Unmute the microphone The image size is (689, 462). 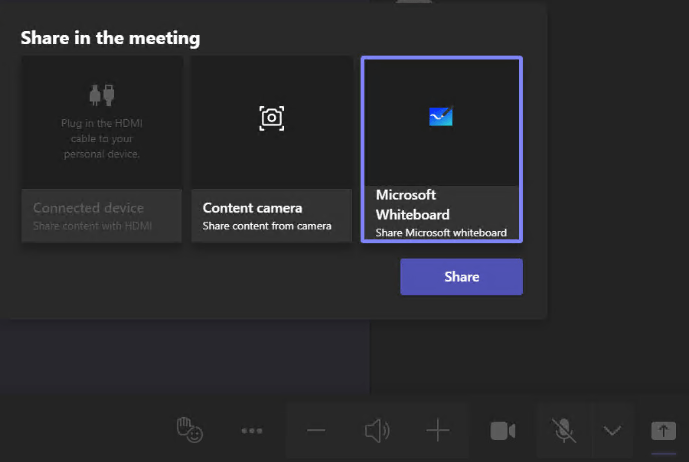click(x=564, y=431)
